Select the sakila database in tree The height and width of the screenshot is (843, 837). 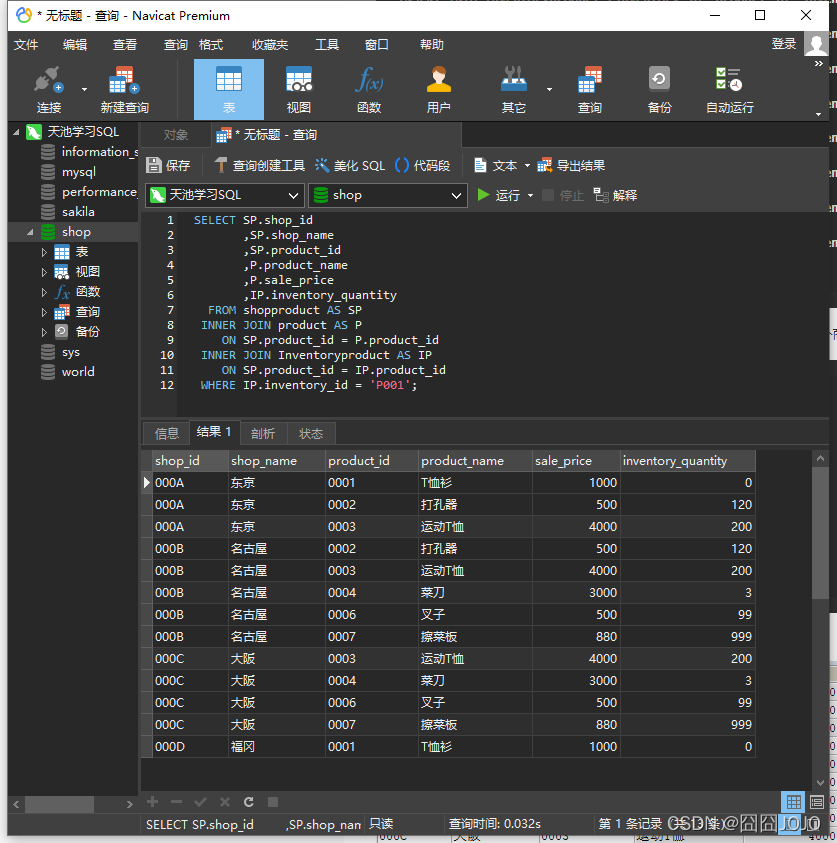point(78,212)
